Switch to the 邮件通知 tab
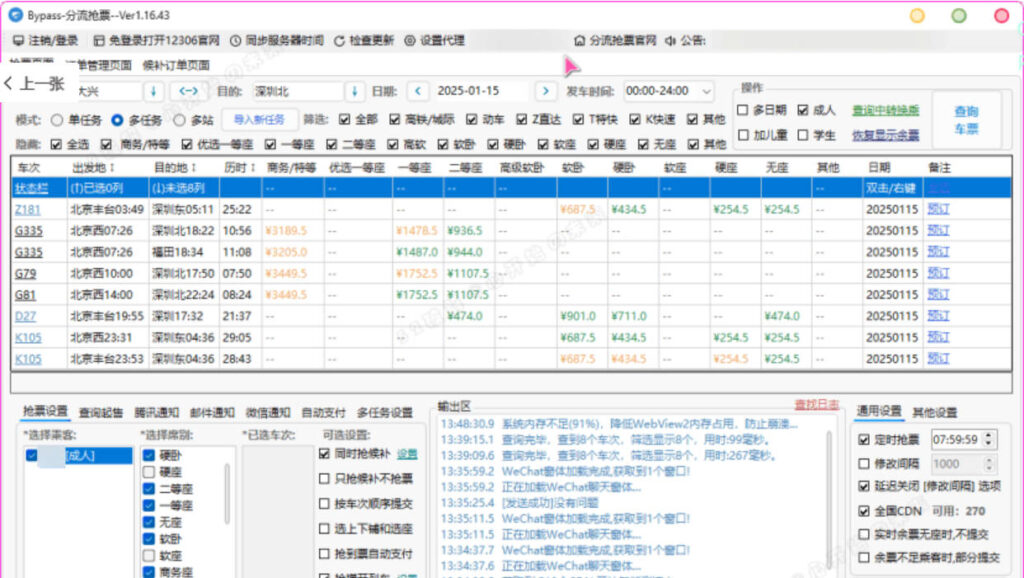1024x578 pixels. coord(211,412)
